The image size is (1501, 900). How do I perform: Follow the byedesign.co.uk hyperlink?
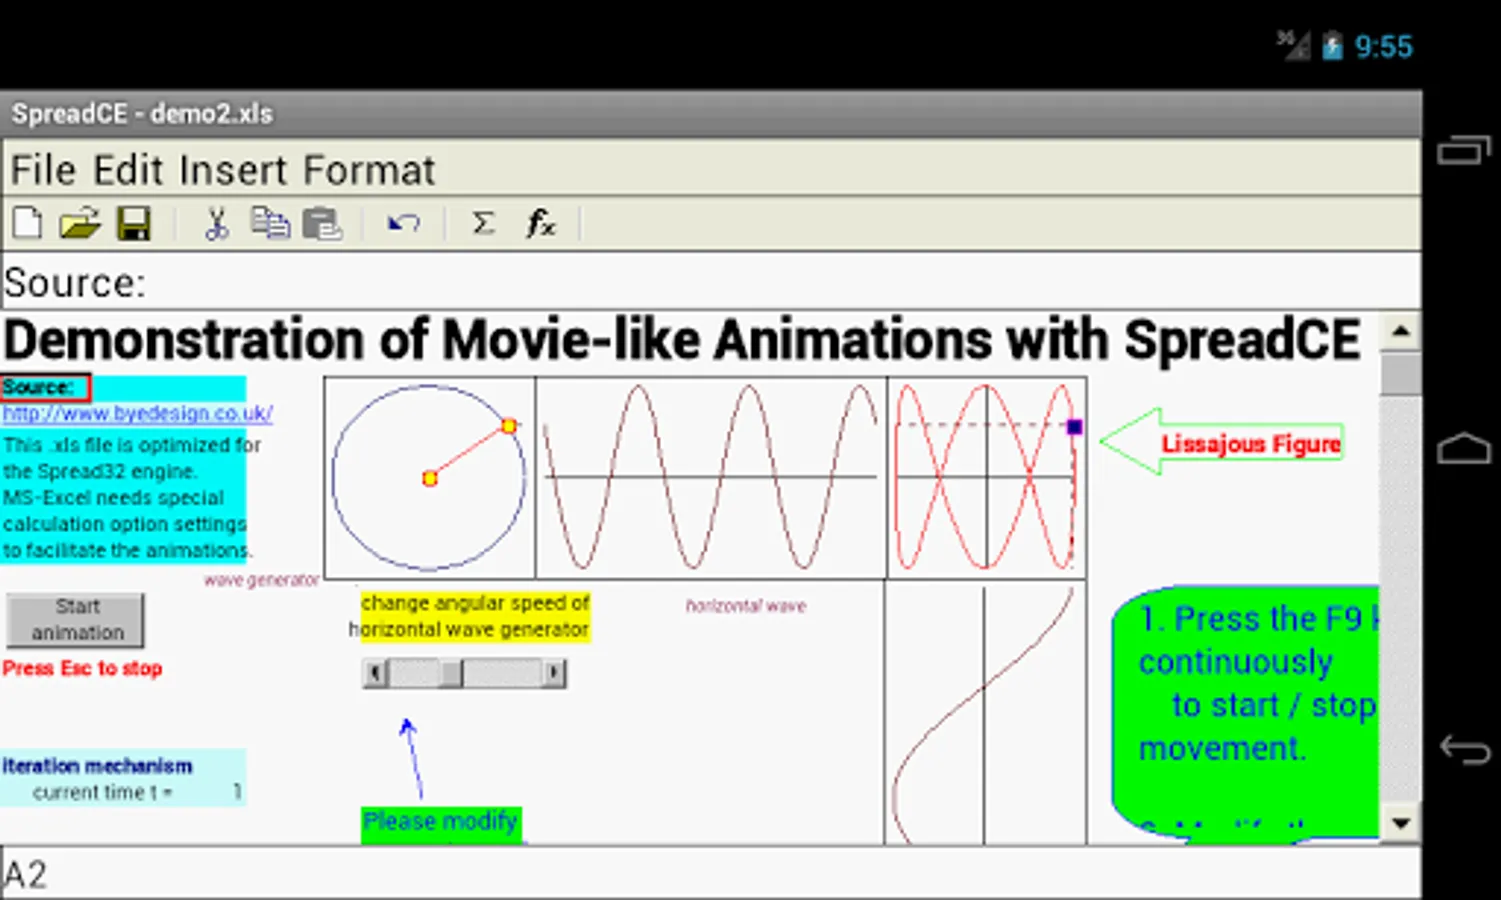tap(137, 413)
